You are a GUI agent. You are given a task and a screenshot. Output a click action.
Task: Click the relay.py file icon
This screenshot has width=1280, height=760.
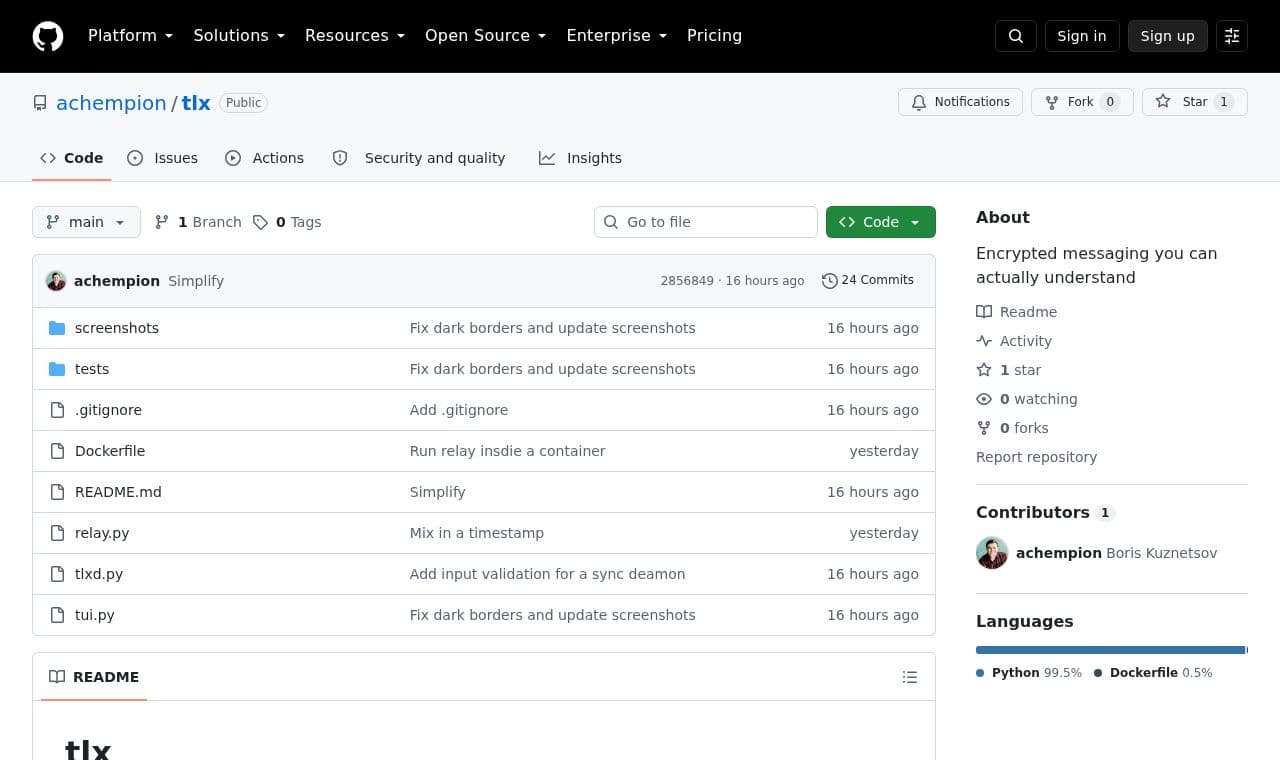tap(57, 533)
